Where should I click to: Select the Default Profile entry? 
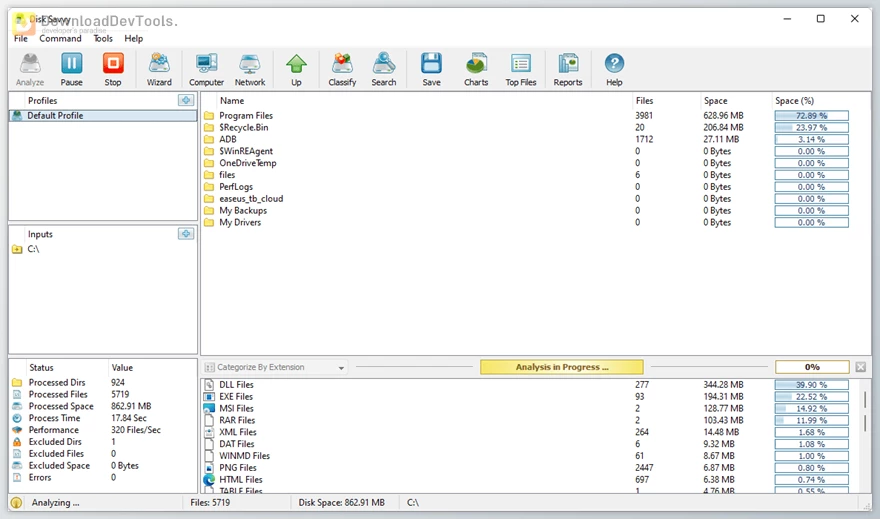(103, 116)
